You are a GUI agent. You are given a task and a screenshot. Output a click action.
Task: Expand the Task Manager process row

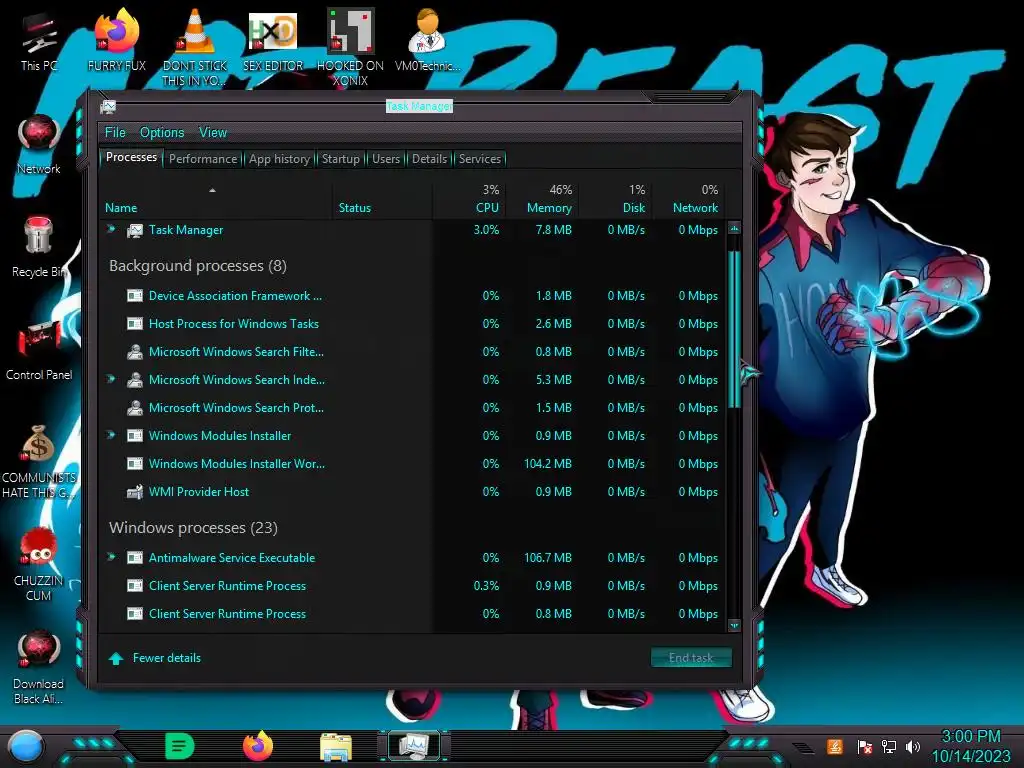pyautogui.click(x=111, y=229)
